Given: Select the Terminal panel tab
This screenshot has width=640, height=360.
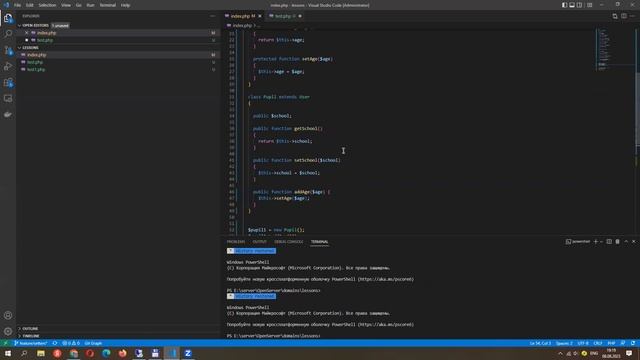Looking at the screenshot, I should [x=320, y=242].
